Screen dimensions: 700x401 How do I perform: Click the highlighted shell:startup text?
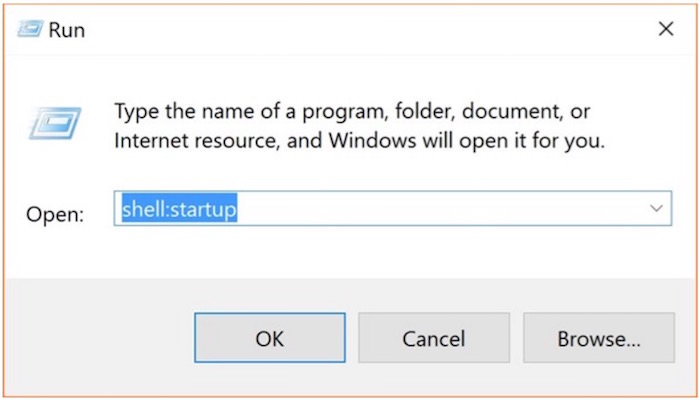coord(179,209)
